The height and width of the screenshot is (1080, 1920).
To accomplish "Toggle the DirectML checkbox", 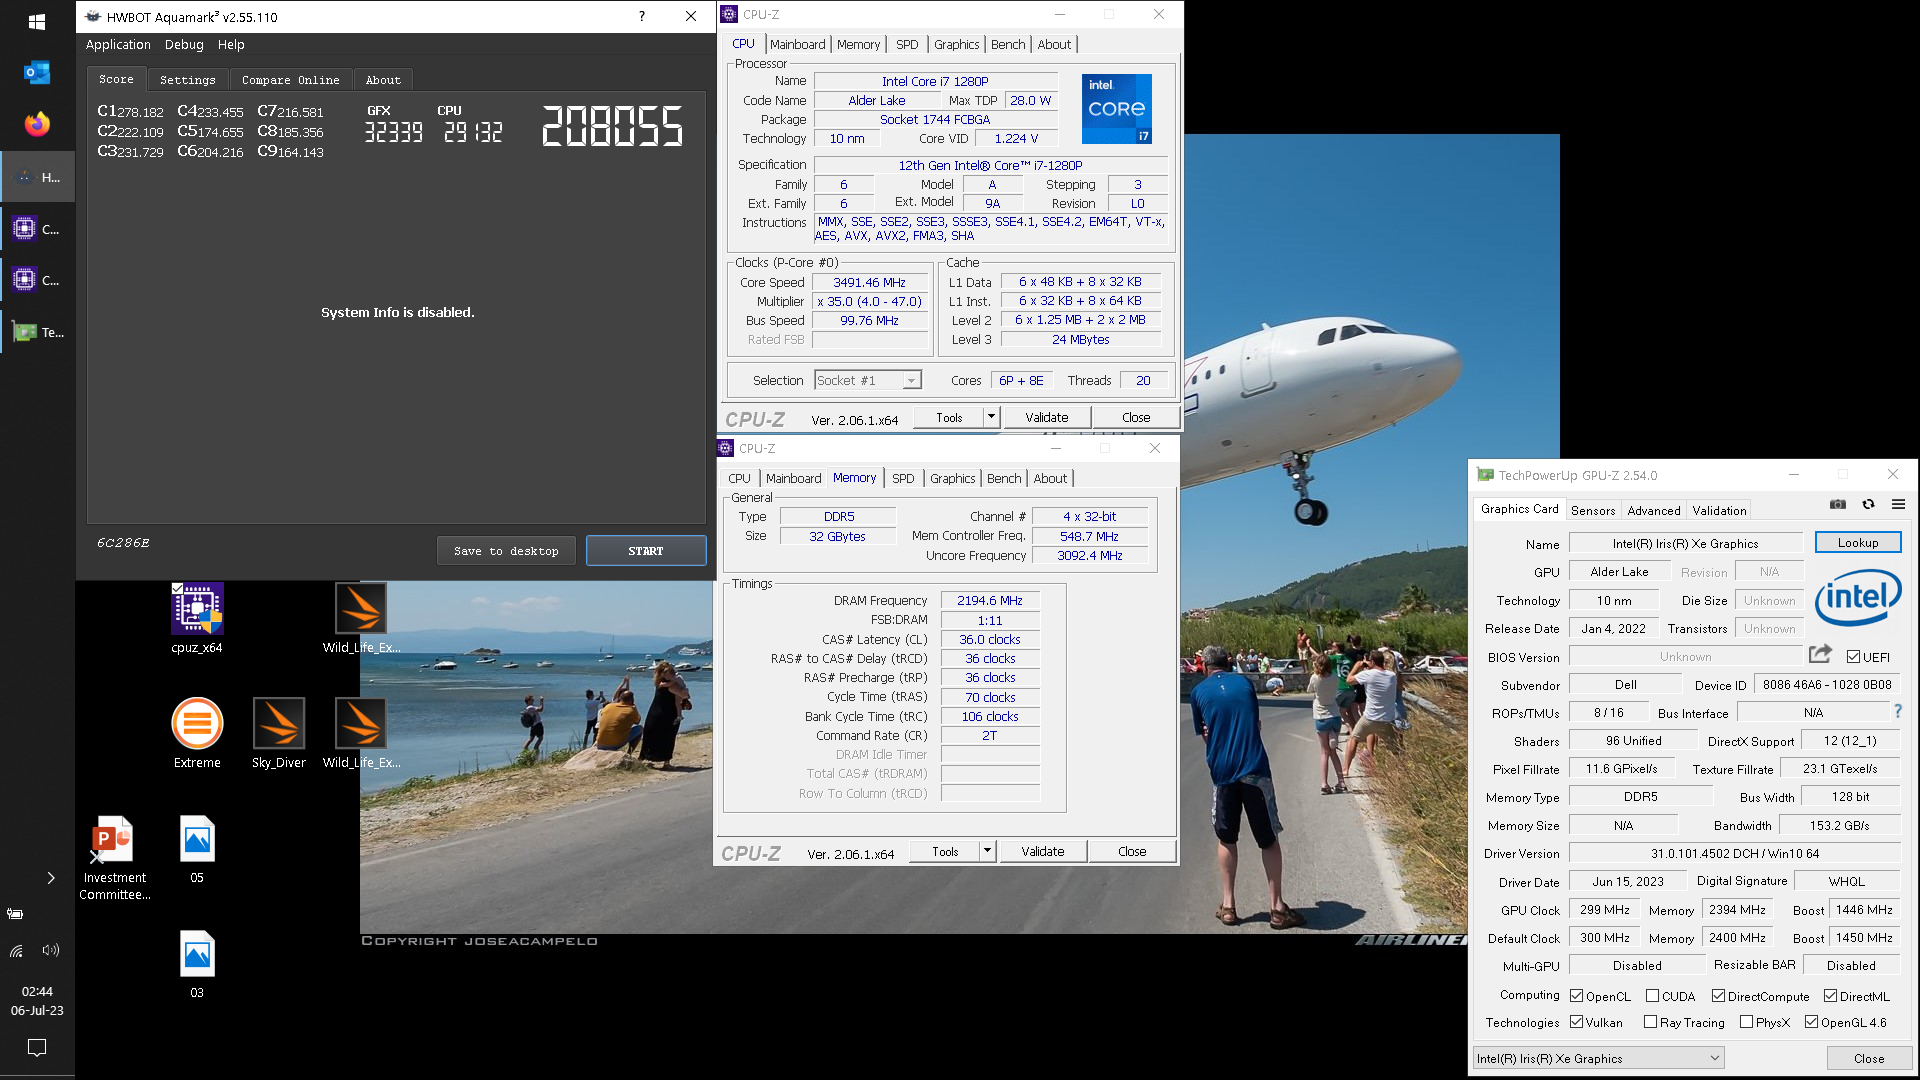I will coord(1830,996).
